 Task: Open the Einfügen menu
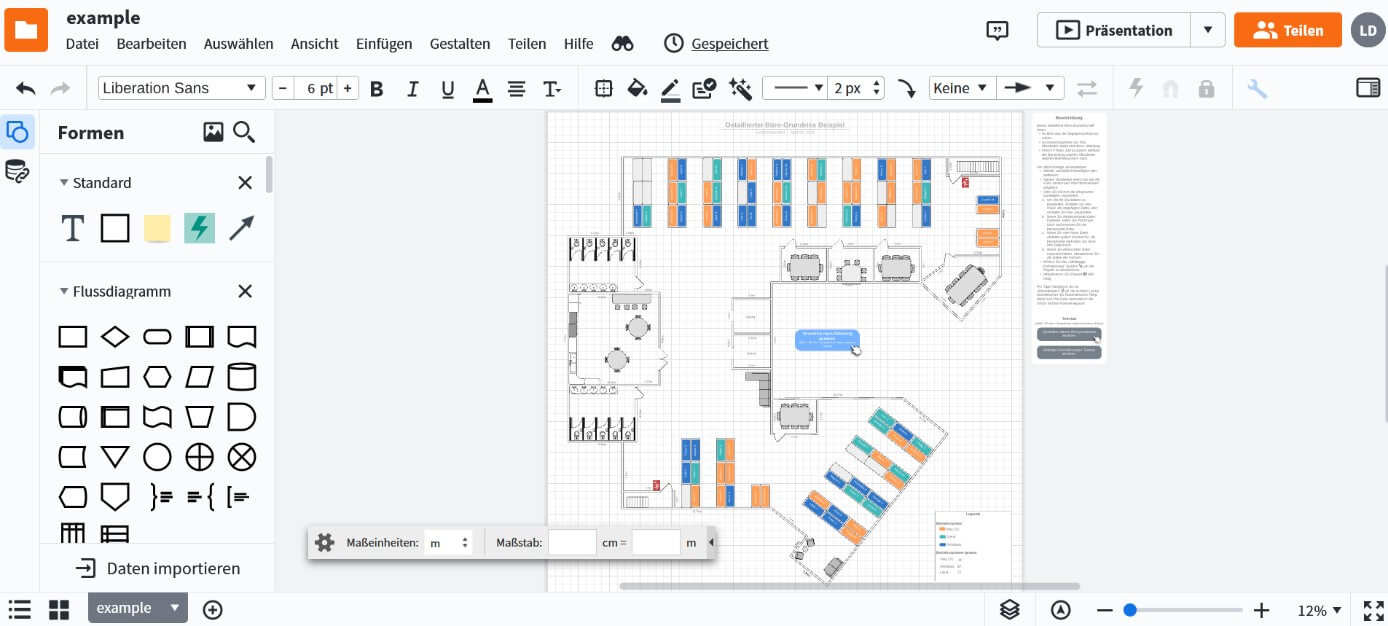[384, 44]
